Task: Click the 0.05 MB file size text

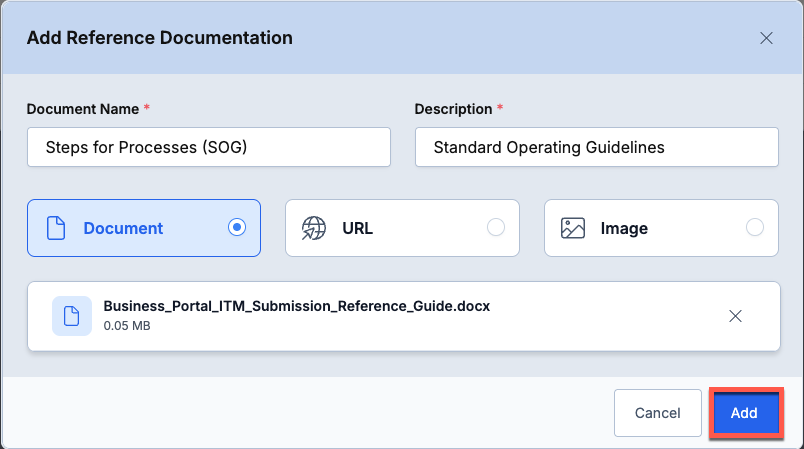Action: tap(127, 326)
